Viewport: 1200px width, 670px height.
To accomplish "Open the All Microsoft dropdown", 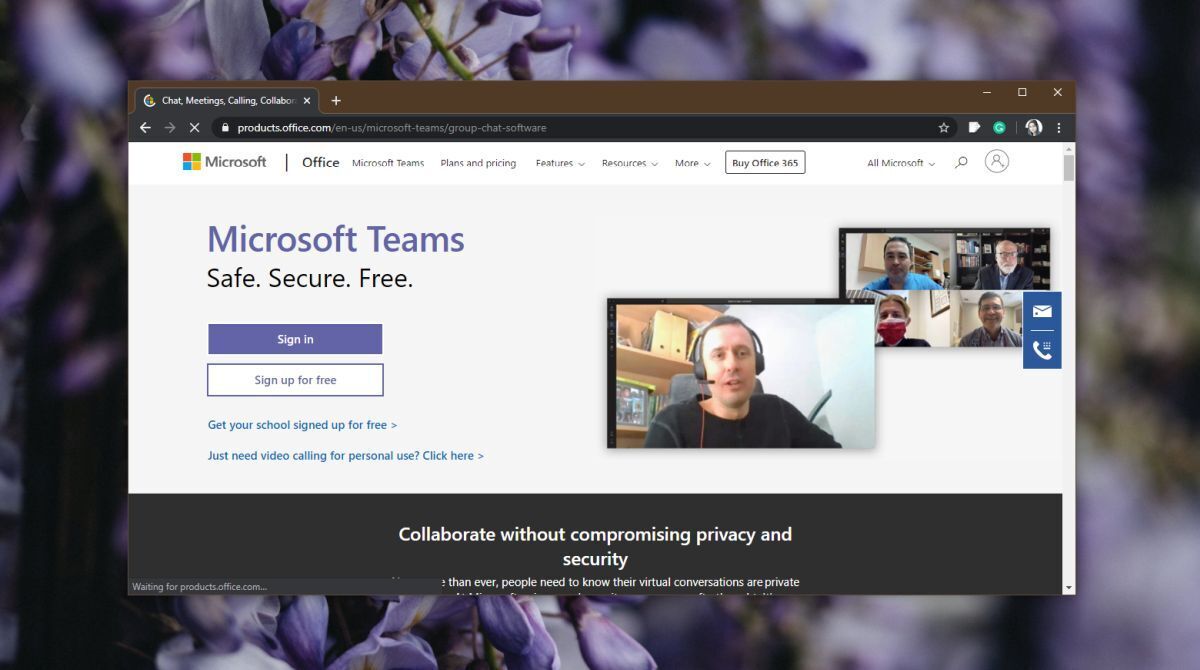I will click(x=900, y=163).
